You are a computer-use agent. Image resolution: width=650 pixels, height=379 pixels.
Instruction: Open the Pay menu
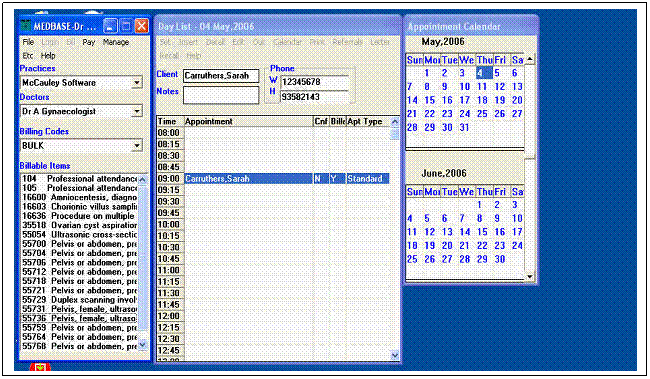click(89, 42)
